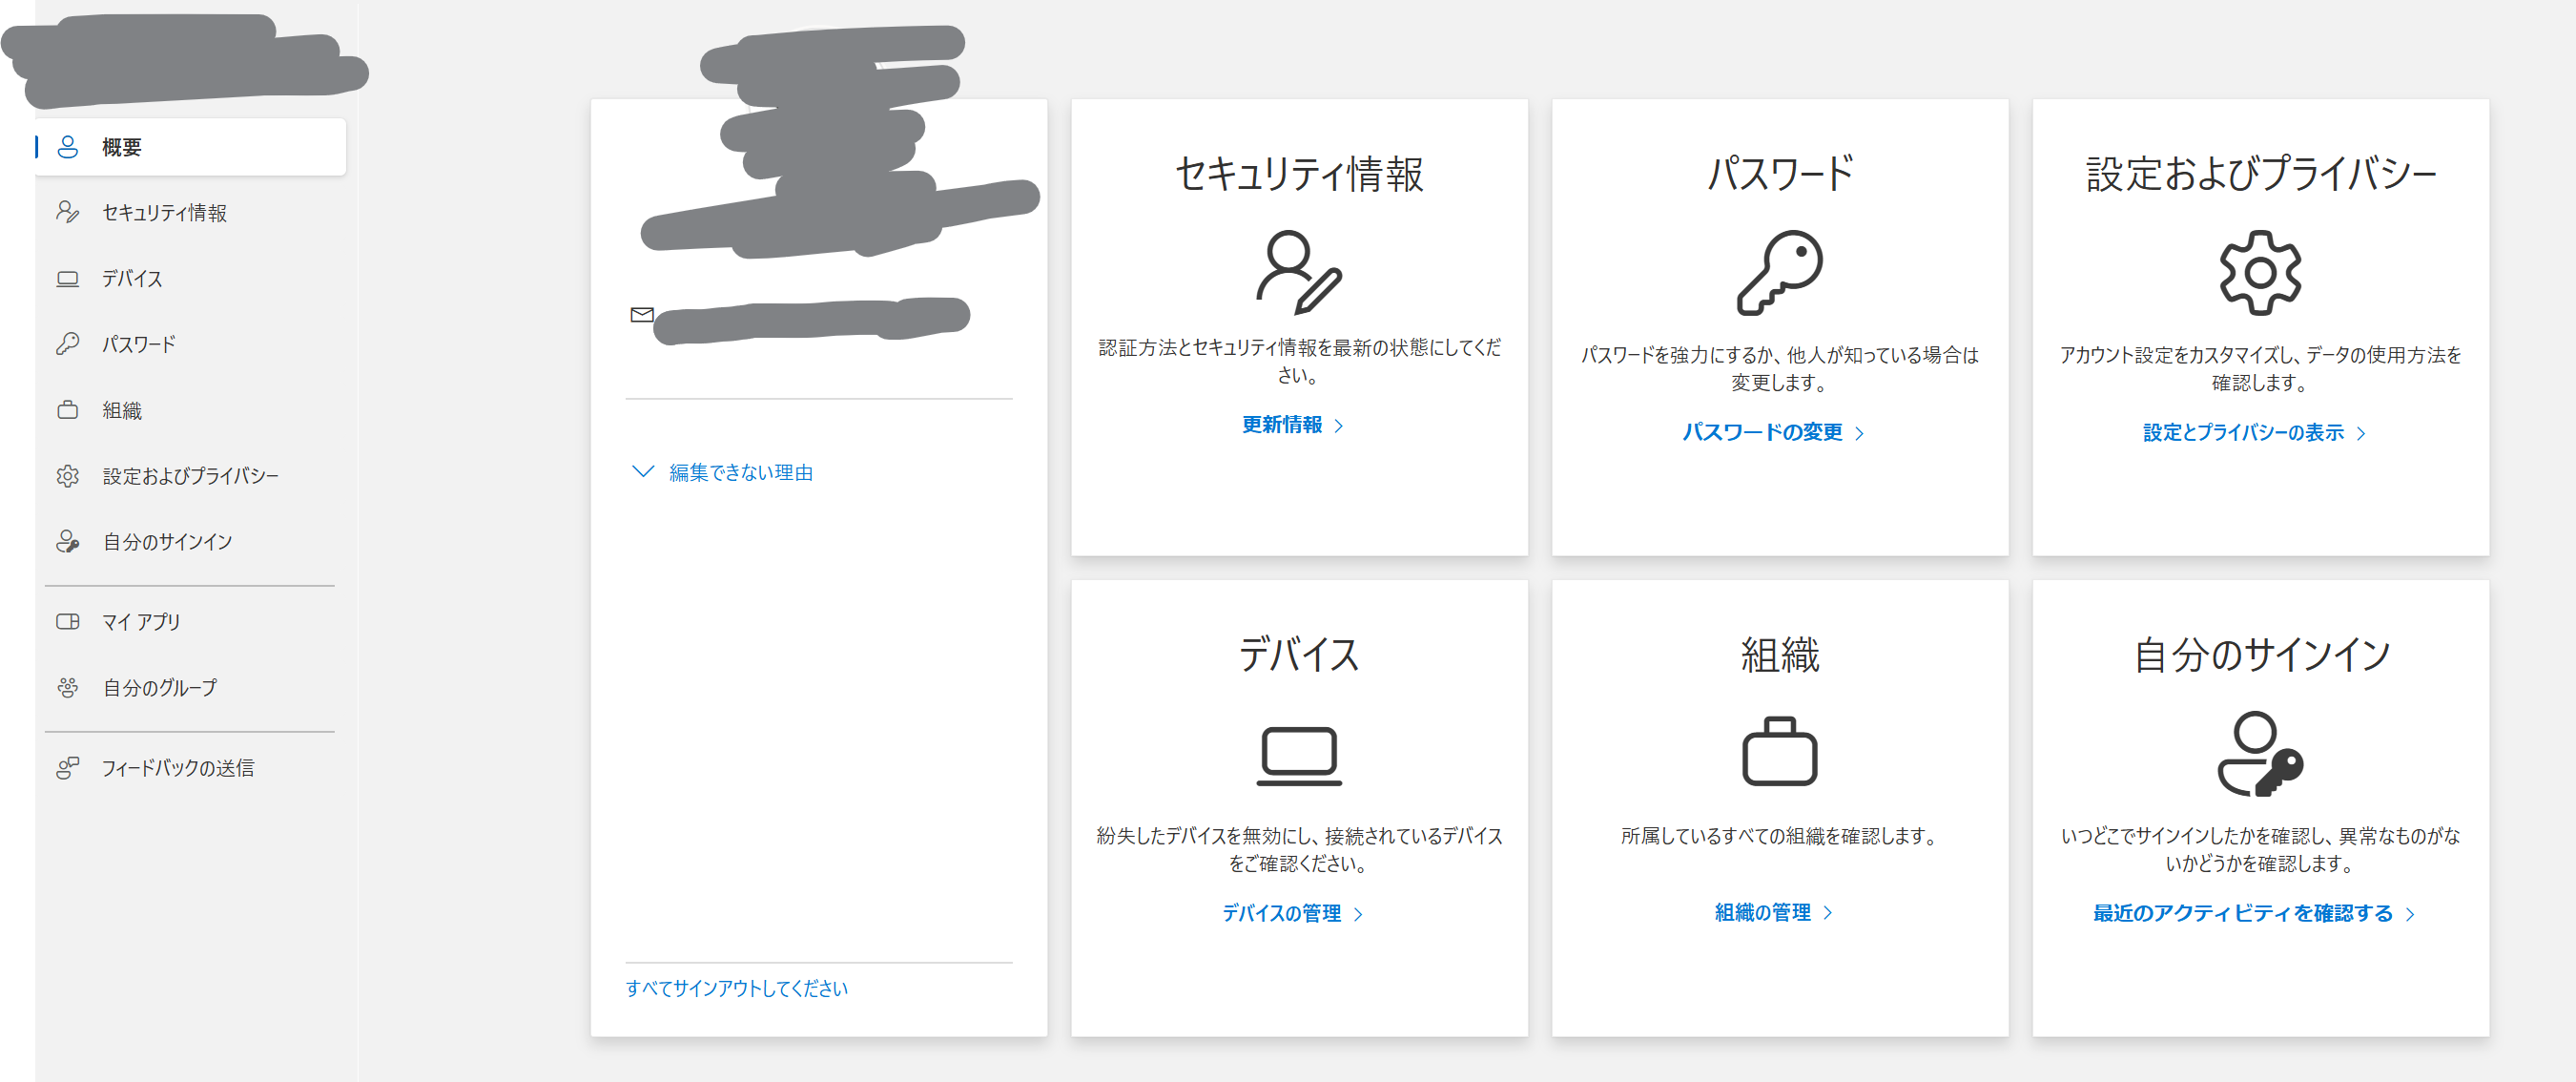Click the セキュリティ情報 card heading
The height and width of the screenshot is (1082, 2576).
(1299, 173)
